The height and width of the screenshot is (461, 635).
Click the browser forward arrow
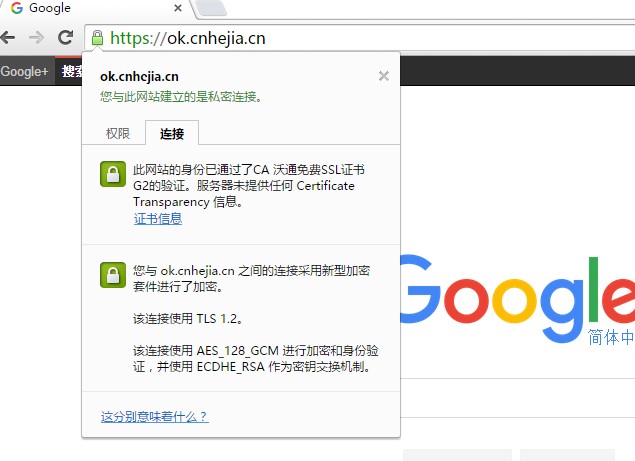click(37, 38)
